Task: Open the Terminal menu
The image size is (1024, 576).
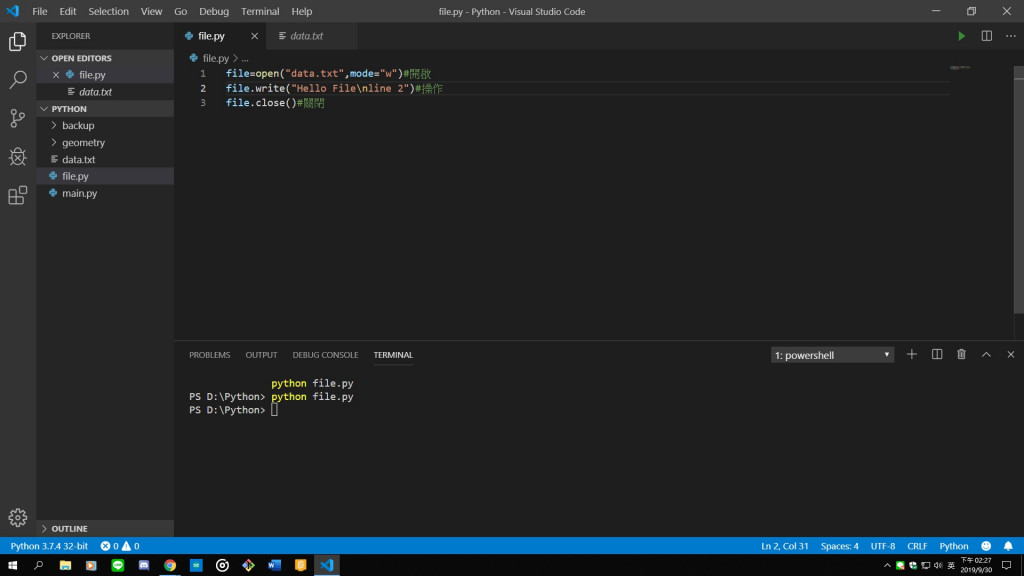Action: (260, 11)
